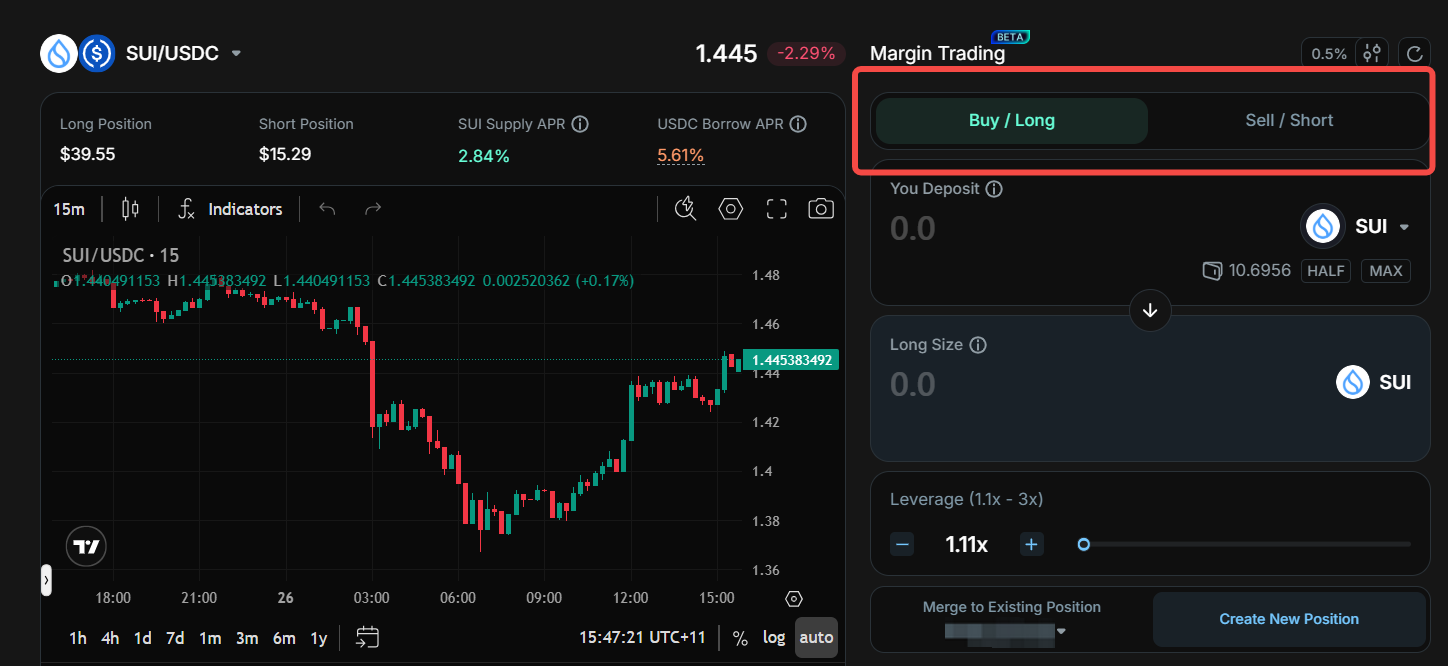Switch to the Sell / Short tab
Screen dimensions: 1448x666
pos(1288,121)
